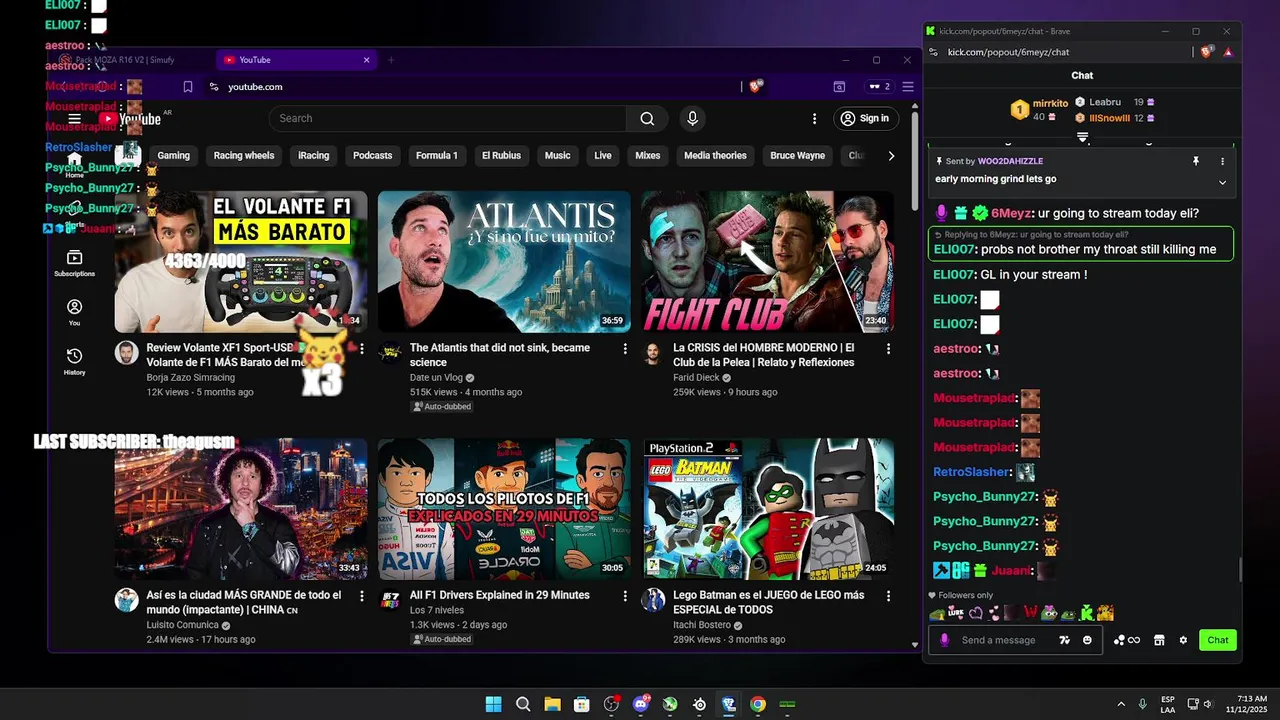View site information for youtube.com

[x=214, y=87]
